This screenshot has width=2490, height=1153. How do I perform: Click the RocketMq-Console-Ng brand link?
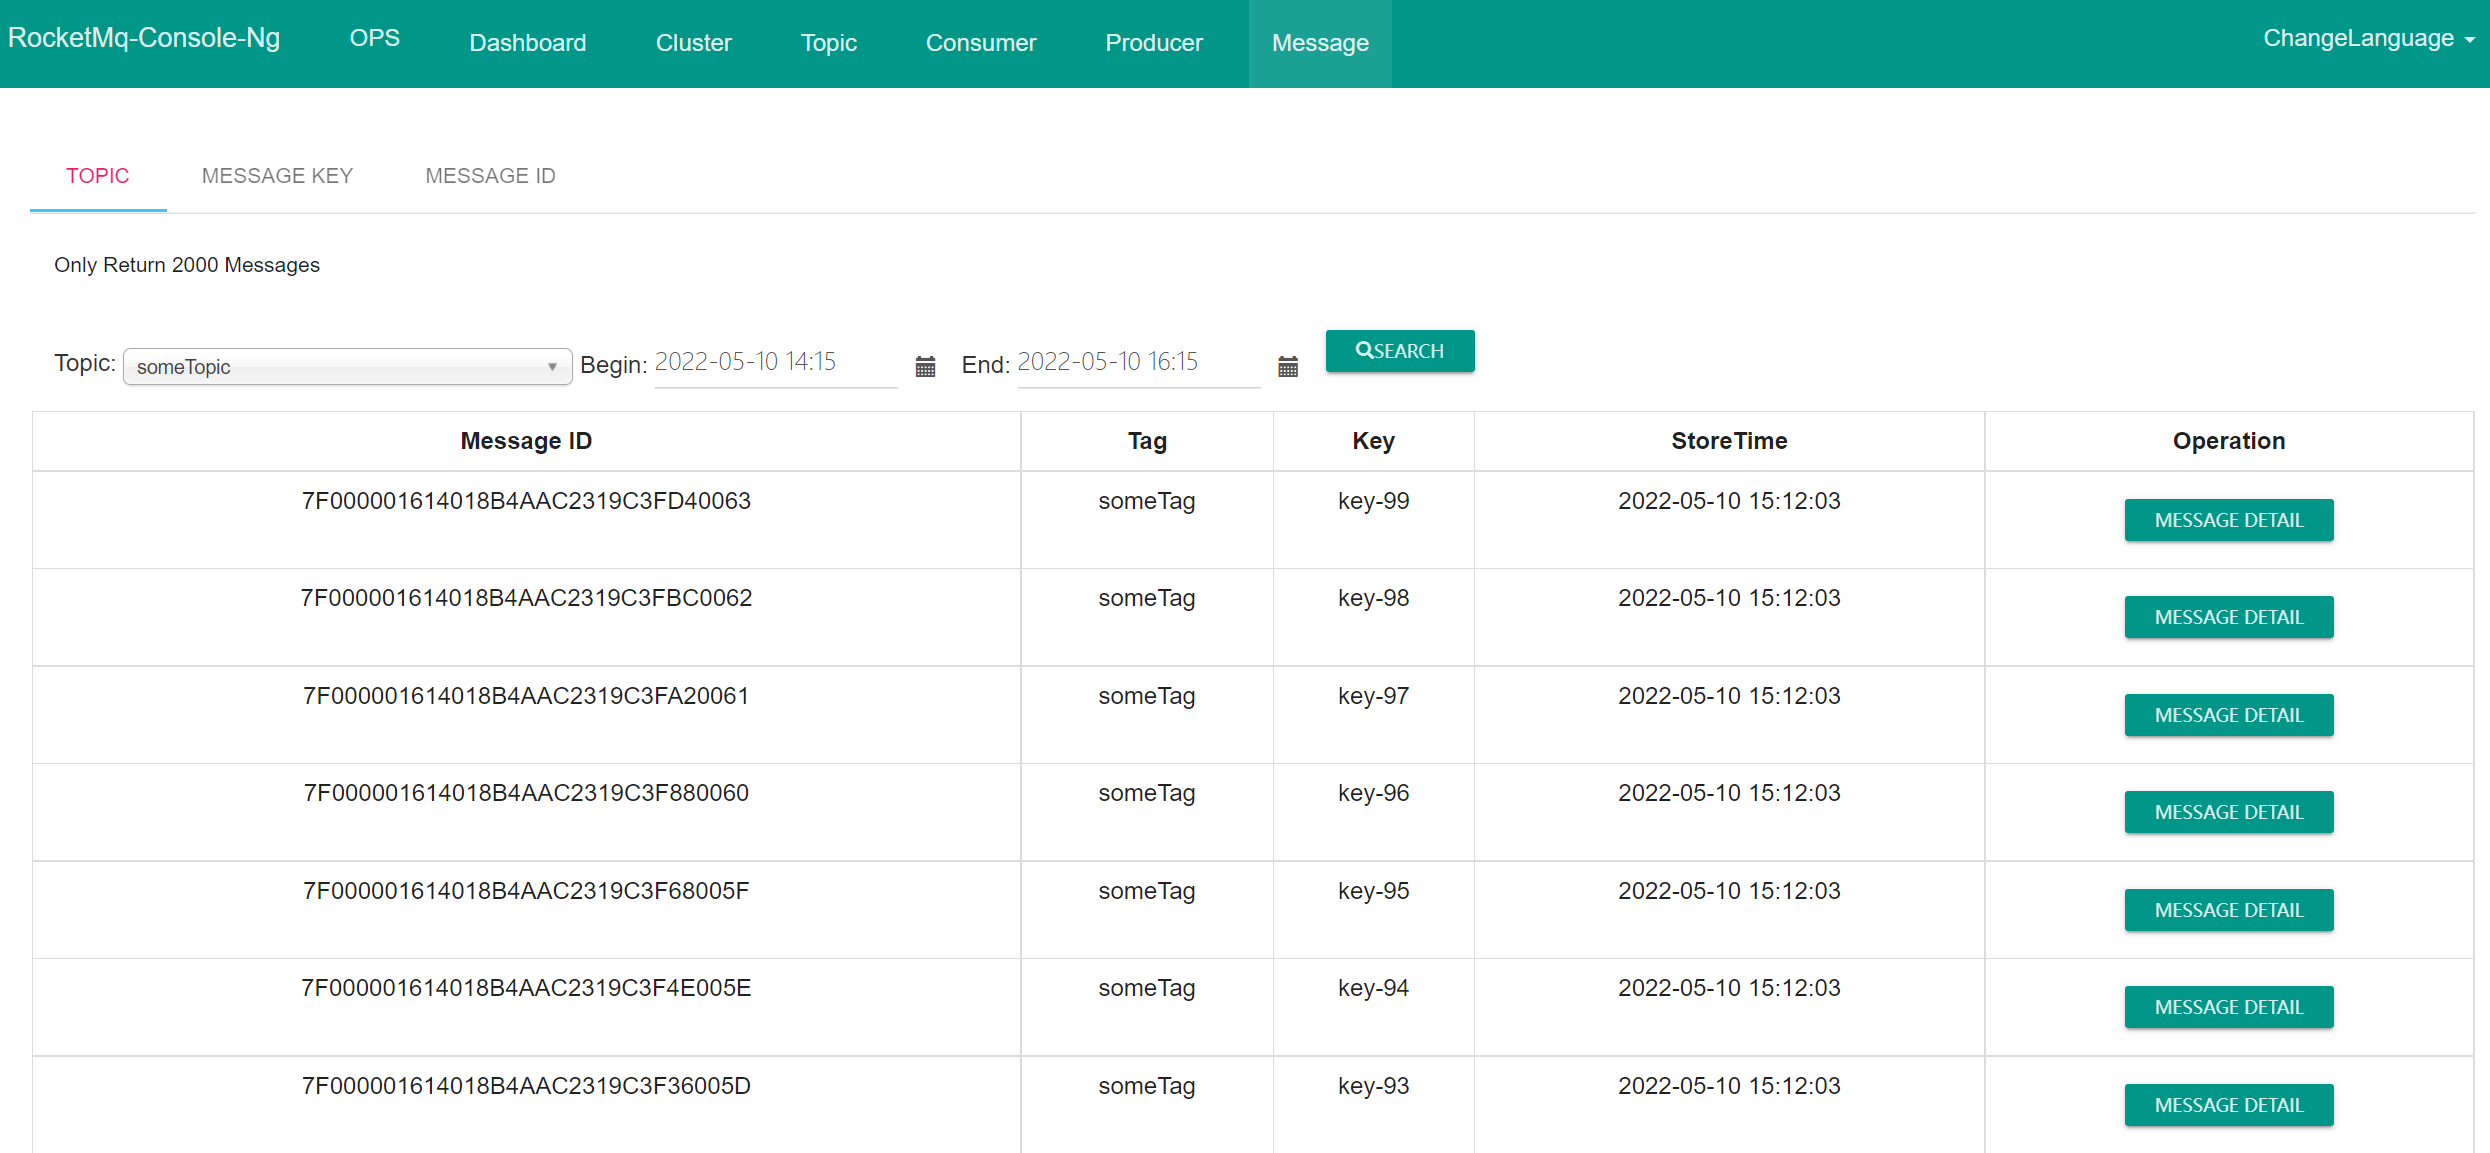click(x=144, y=38)
